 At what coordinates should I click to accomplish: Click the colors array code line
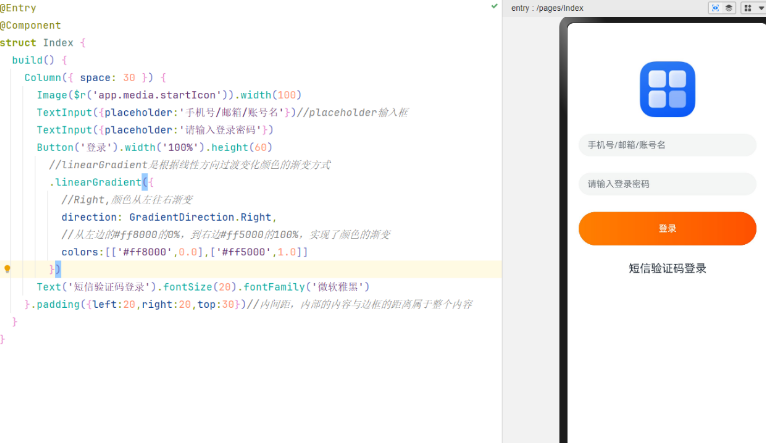185,252
